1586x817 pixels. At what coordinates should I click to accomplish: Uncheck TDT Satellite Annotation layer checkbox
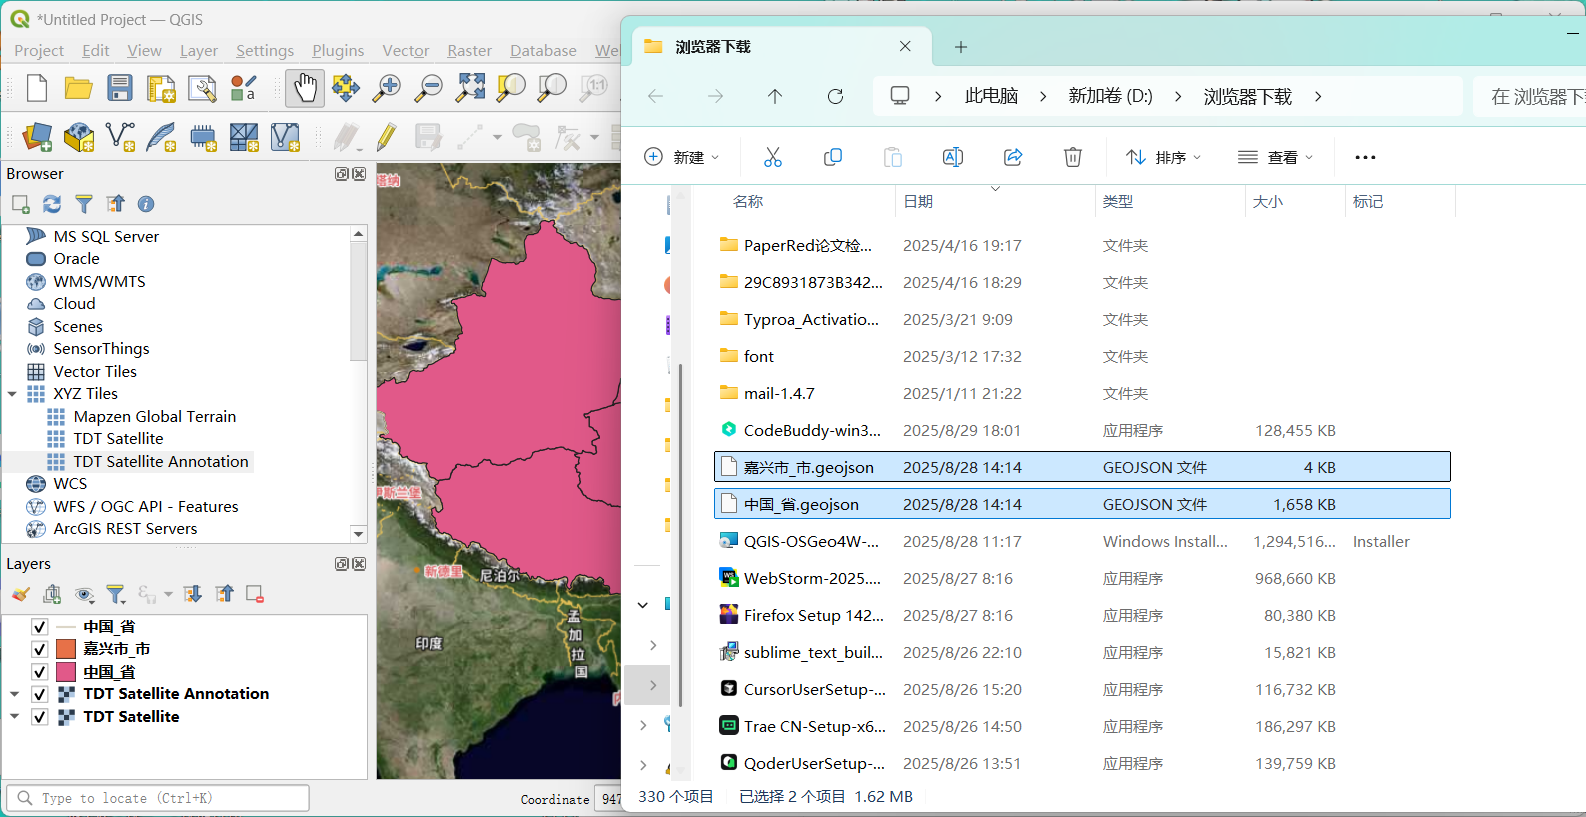pos(40,694)
